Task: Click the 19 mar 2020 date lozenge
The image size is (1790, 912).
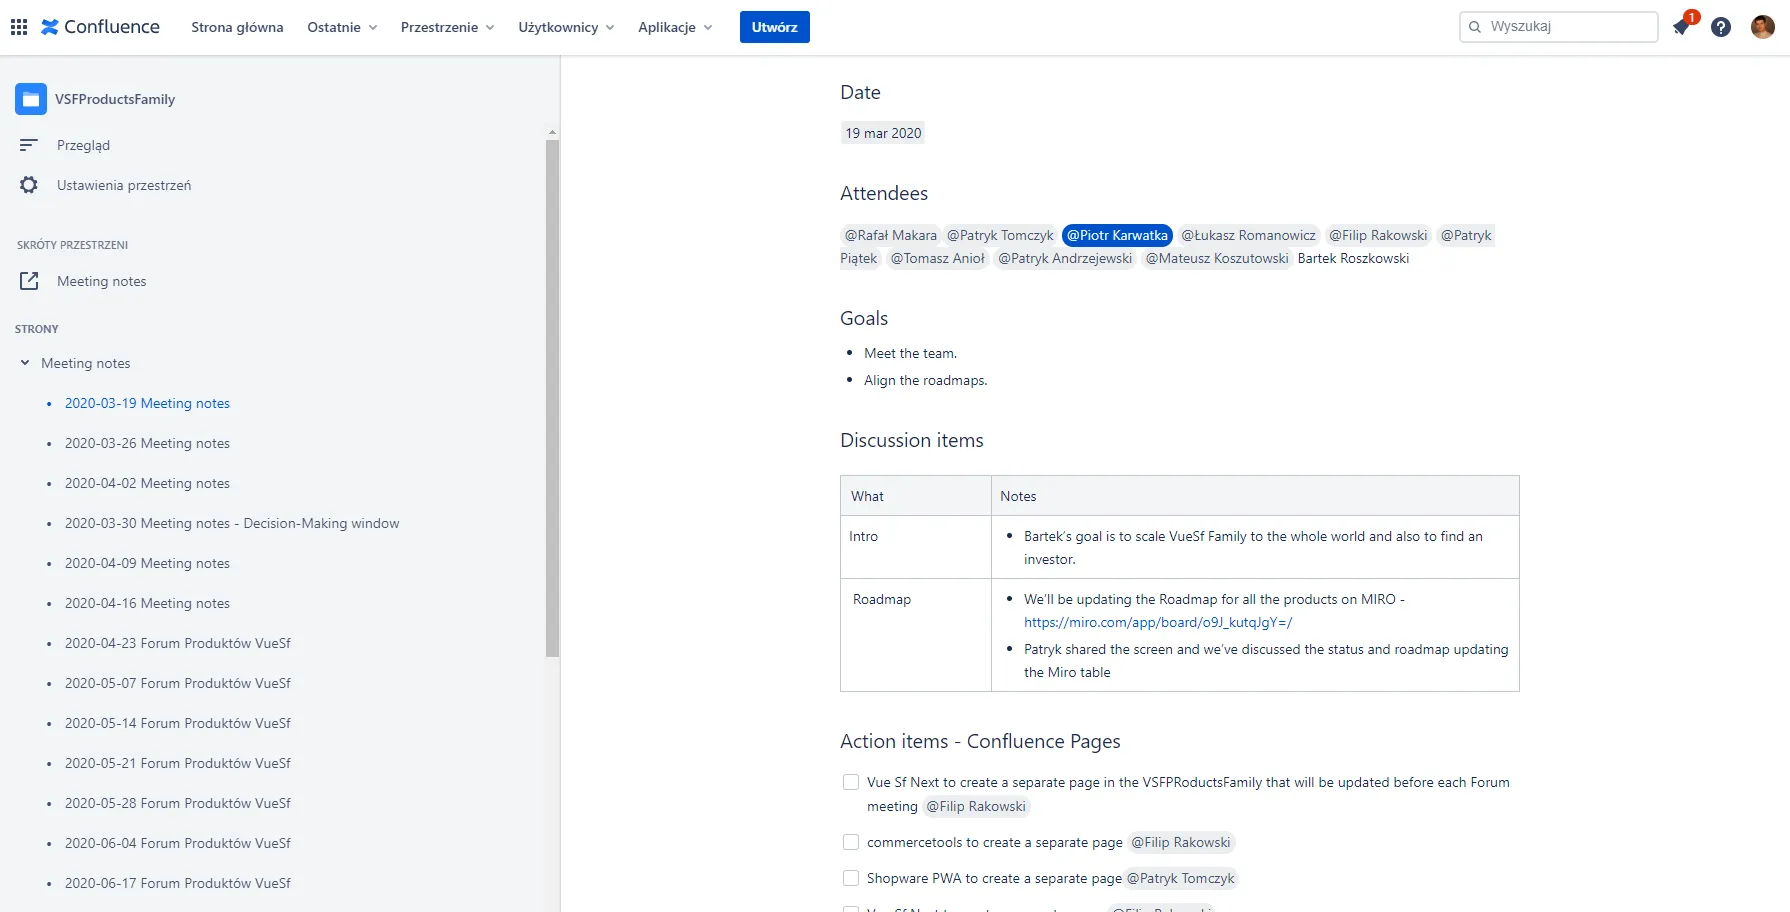Action: pyautogui.click(x=883, y=133)
